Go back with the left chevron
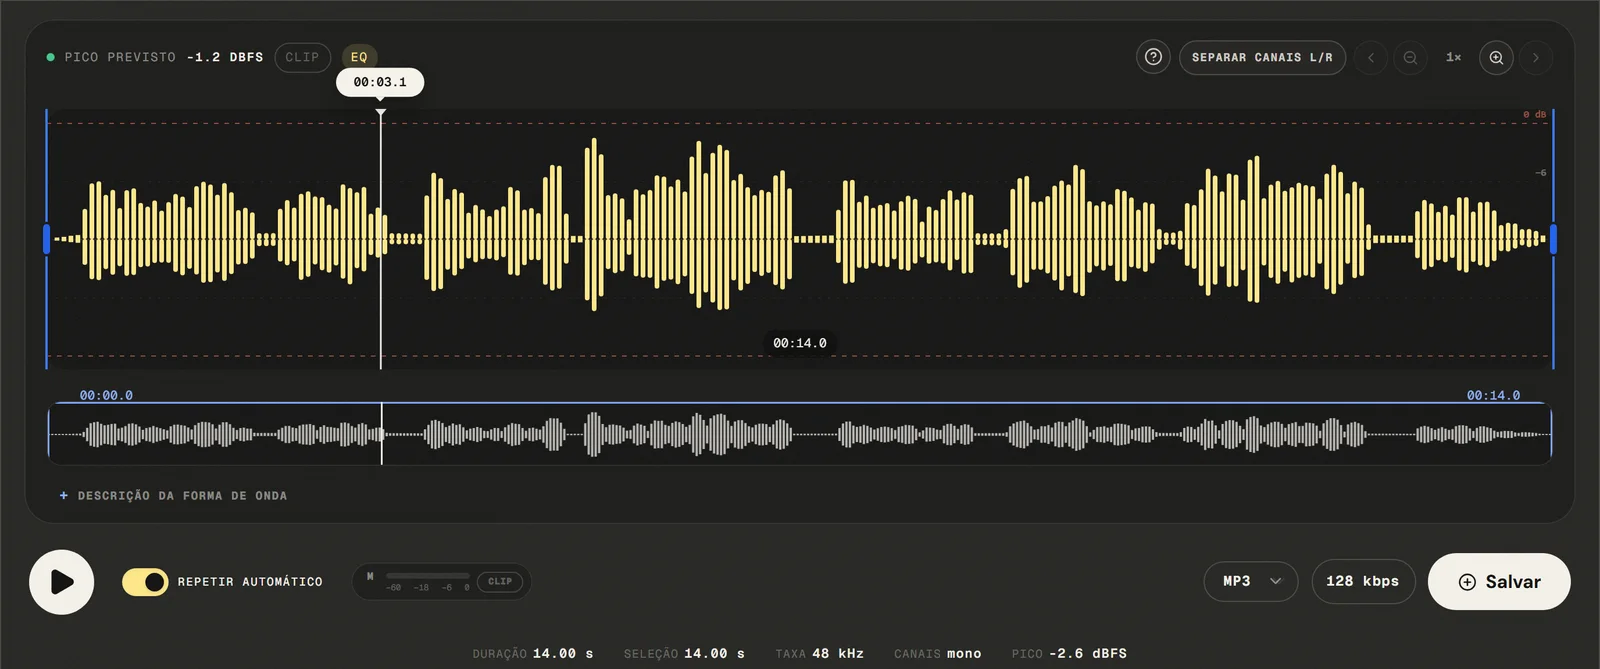 [1371, 57]
